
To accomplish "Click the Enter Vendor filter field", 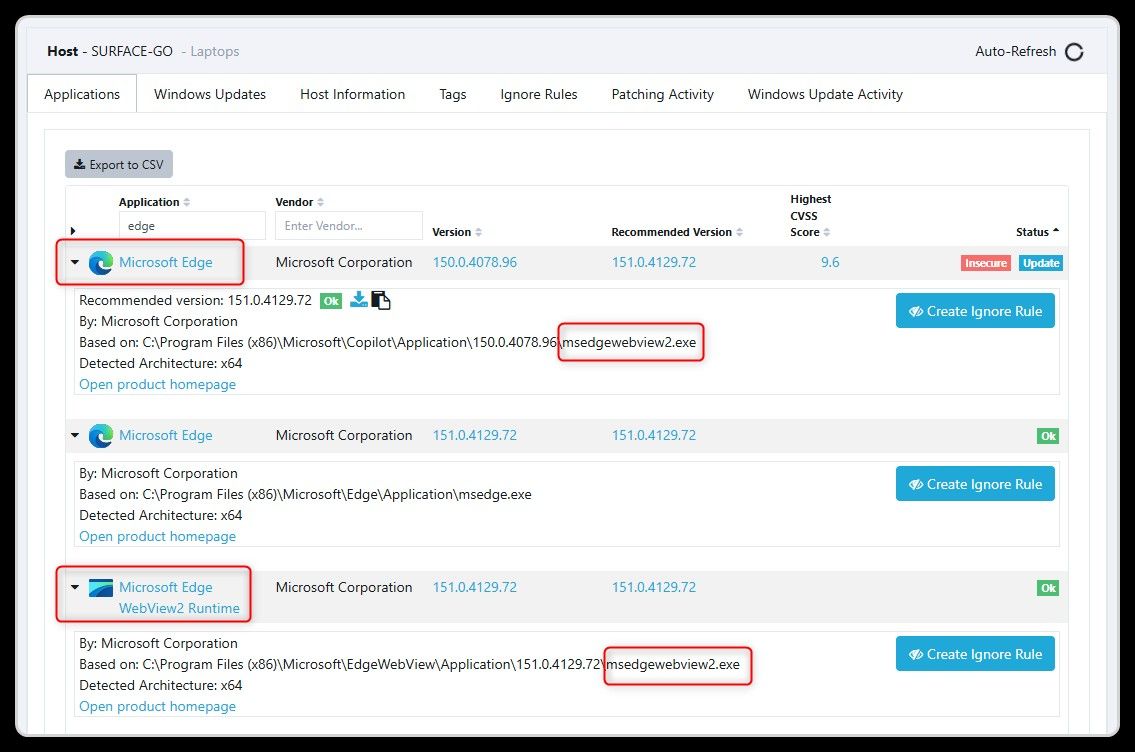I will (x=349, y=226).
